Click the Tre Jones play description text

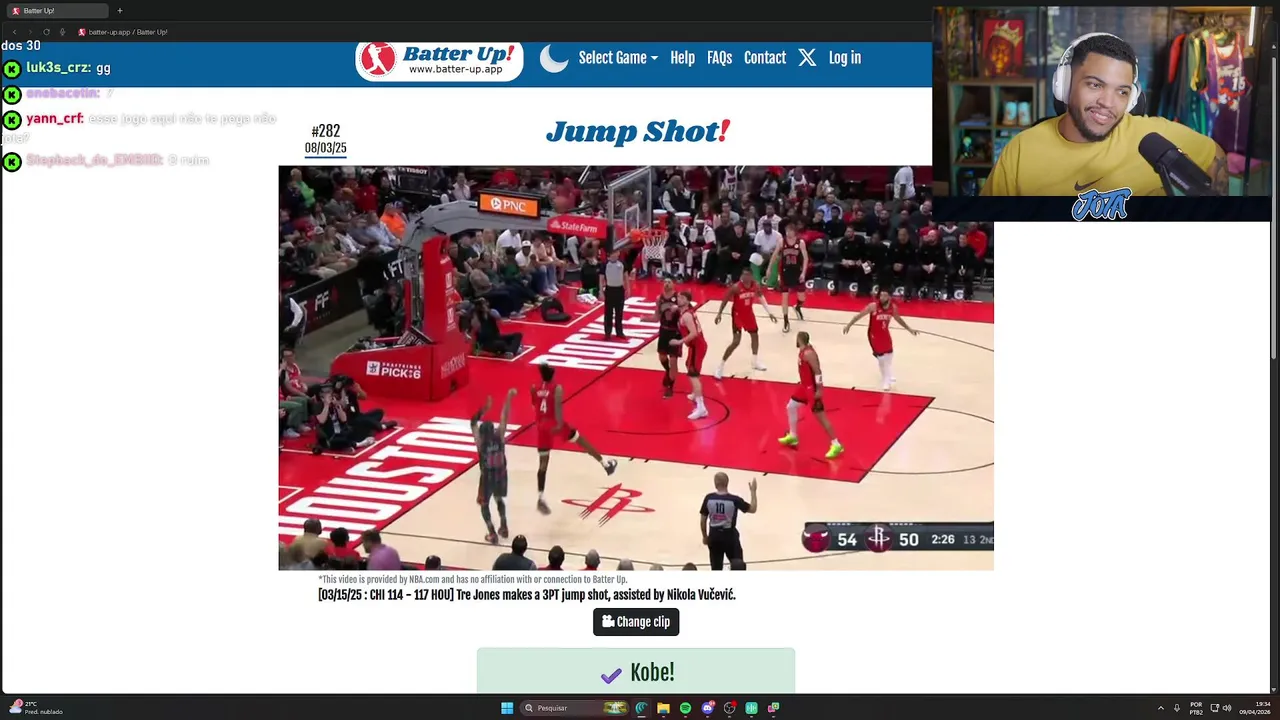click(526, 595)
